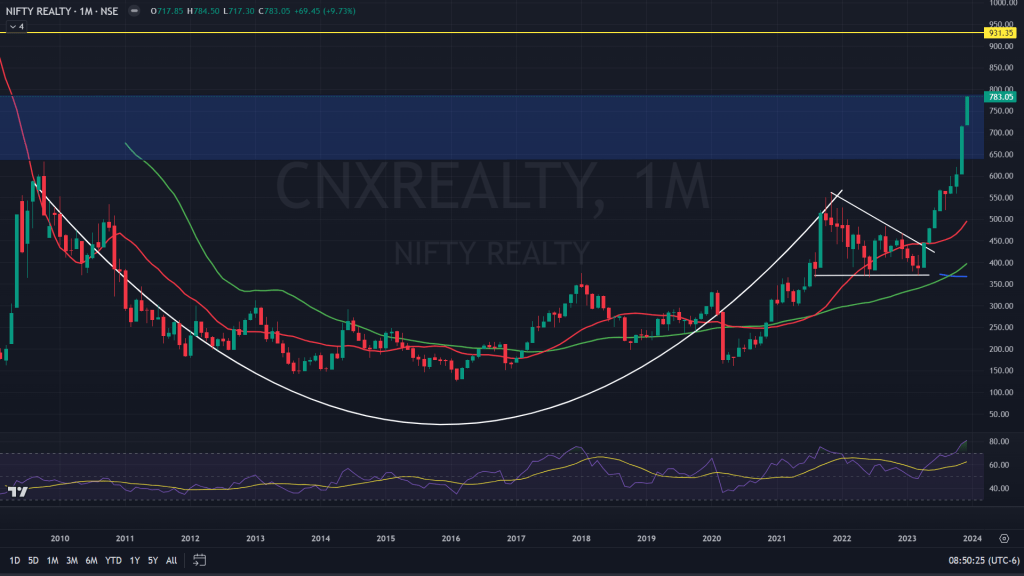Select the yellow 931.35 price label
Viewport: 1024px width, 576px height.
(1002, 33)
